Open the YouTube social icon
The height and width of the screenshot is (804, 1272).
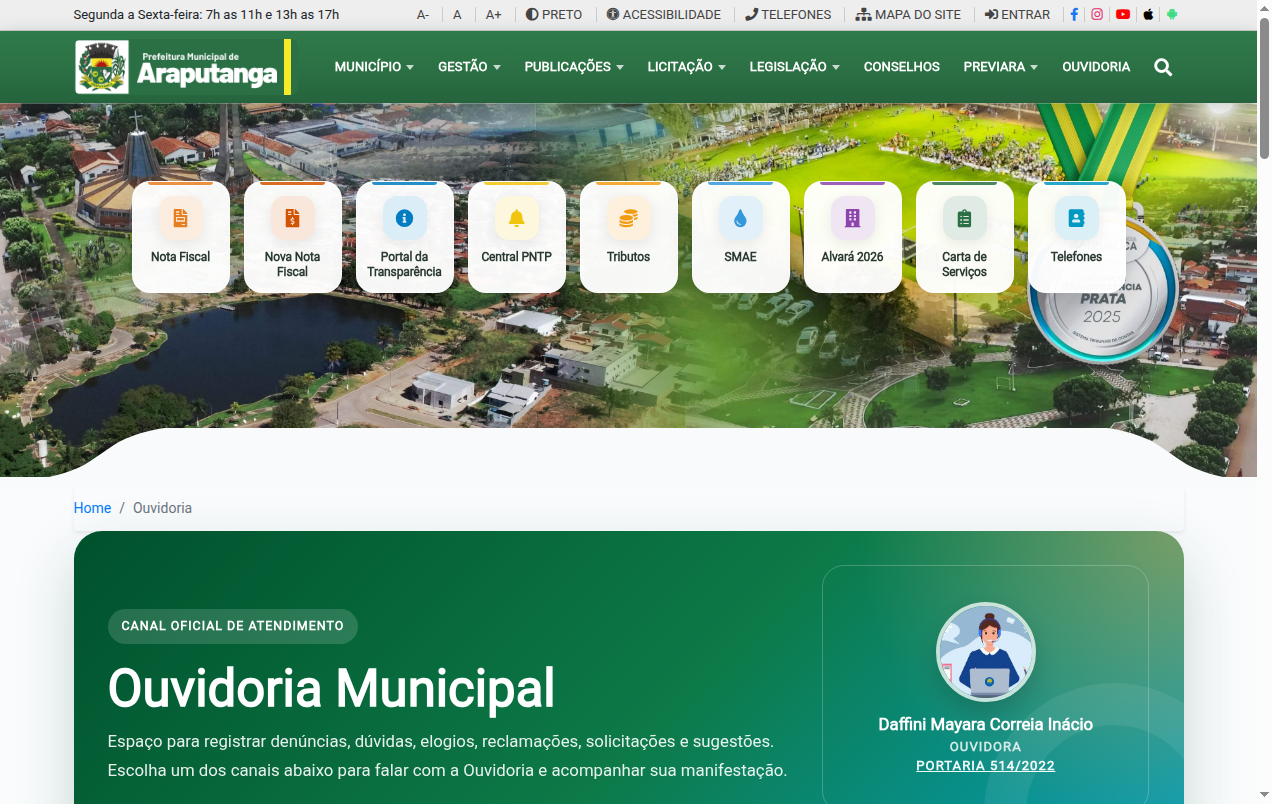click(1123, 15)
